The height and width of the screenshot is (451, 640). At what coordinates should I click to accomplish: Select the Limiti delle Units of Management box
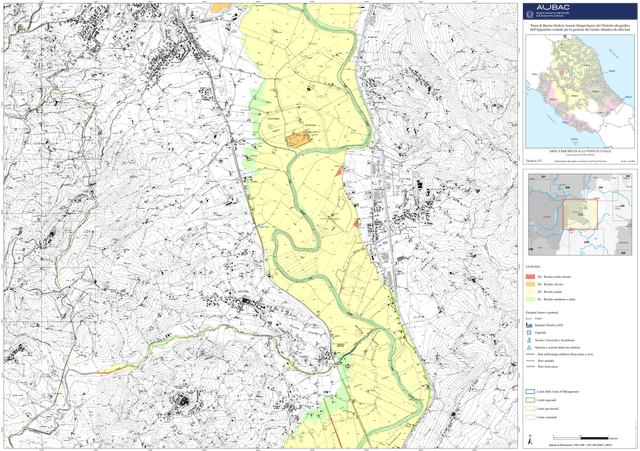click(530, 392)
